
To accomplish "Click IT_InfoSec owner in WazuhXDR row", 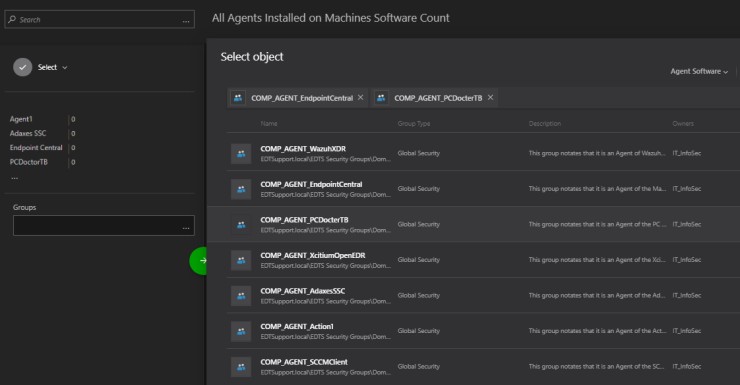I will [687, 153].
